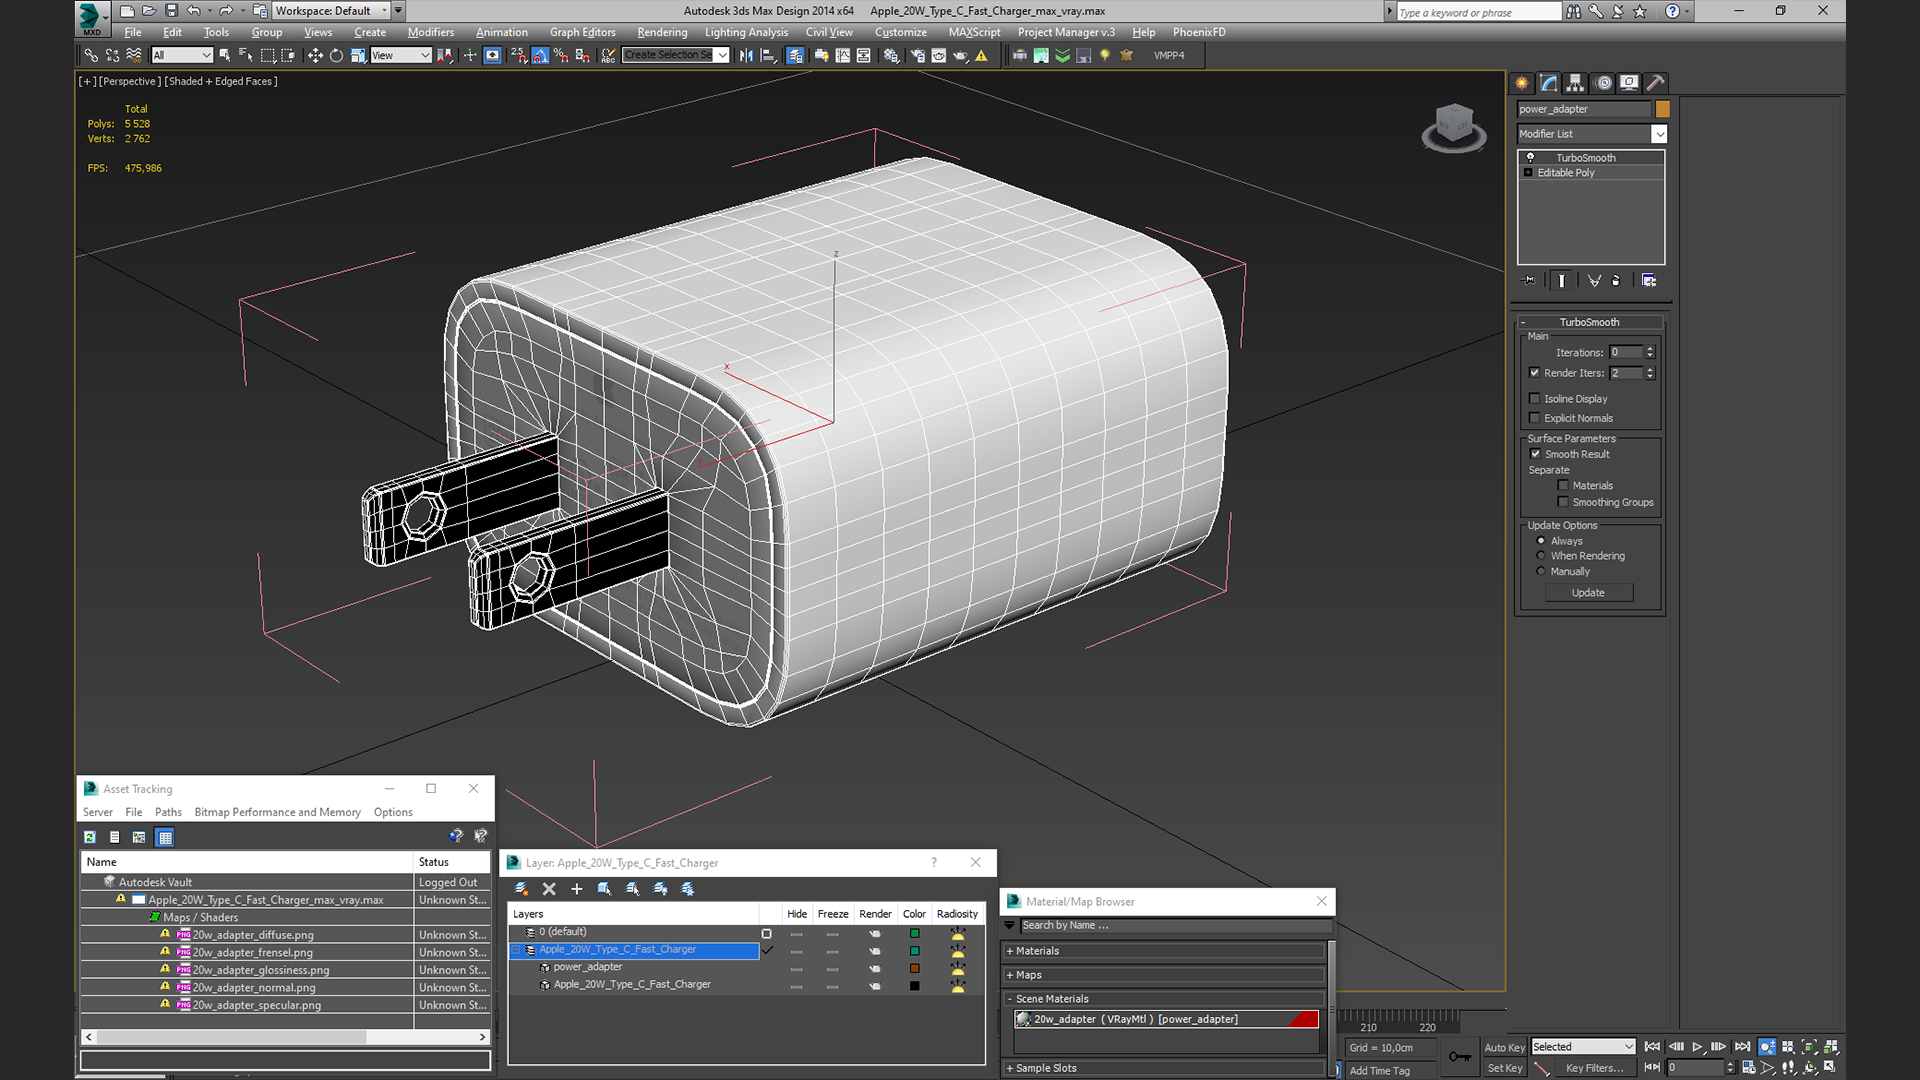Open the Utilities command panel tab
Screen dimensions: 1920x1080
[1656, 83]
